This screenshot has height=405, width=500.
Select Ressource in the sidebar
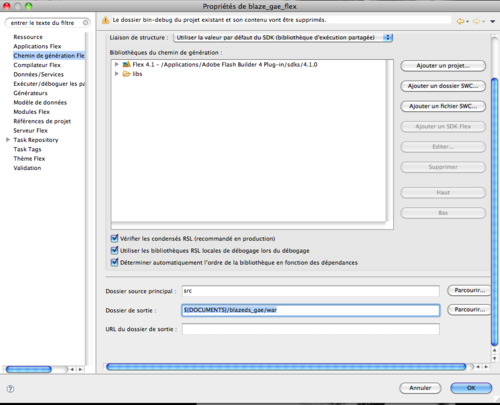(x=28, y=37)
